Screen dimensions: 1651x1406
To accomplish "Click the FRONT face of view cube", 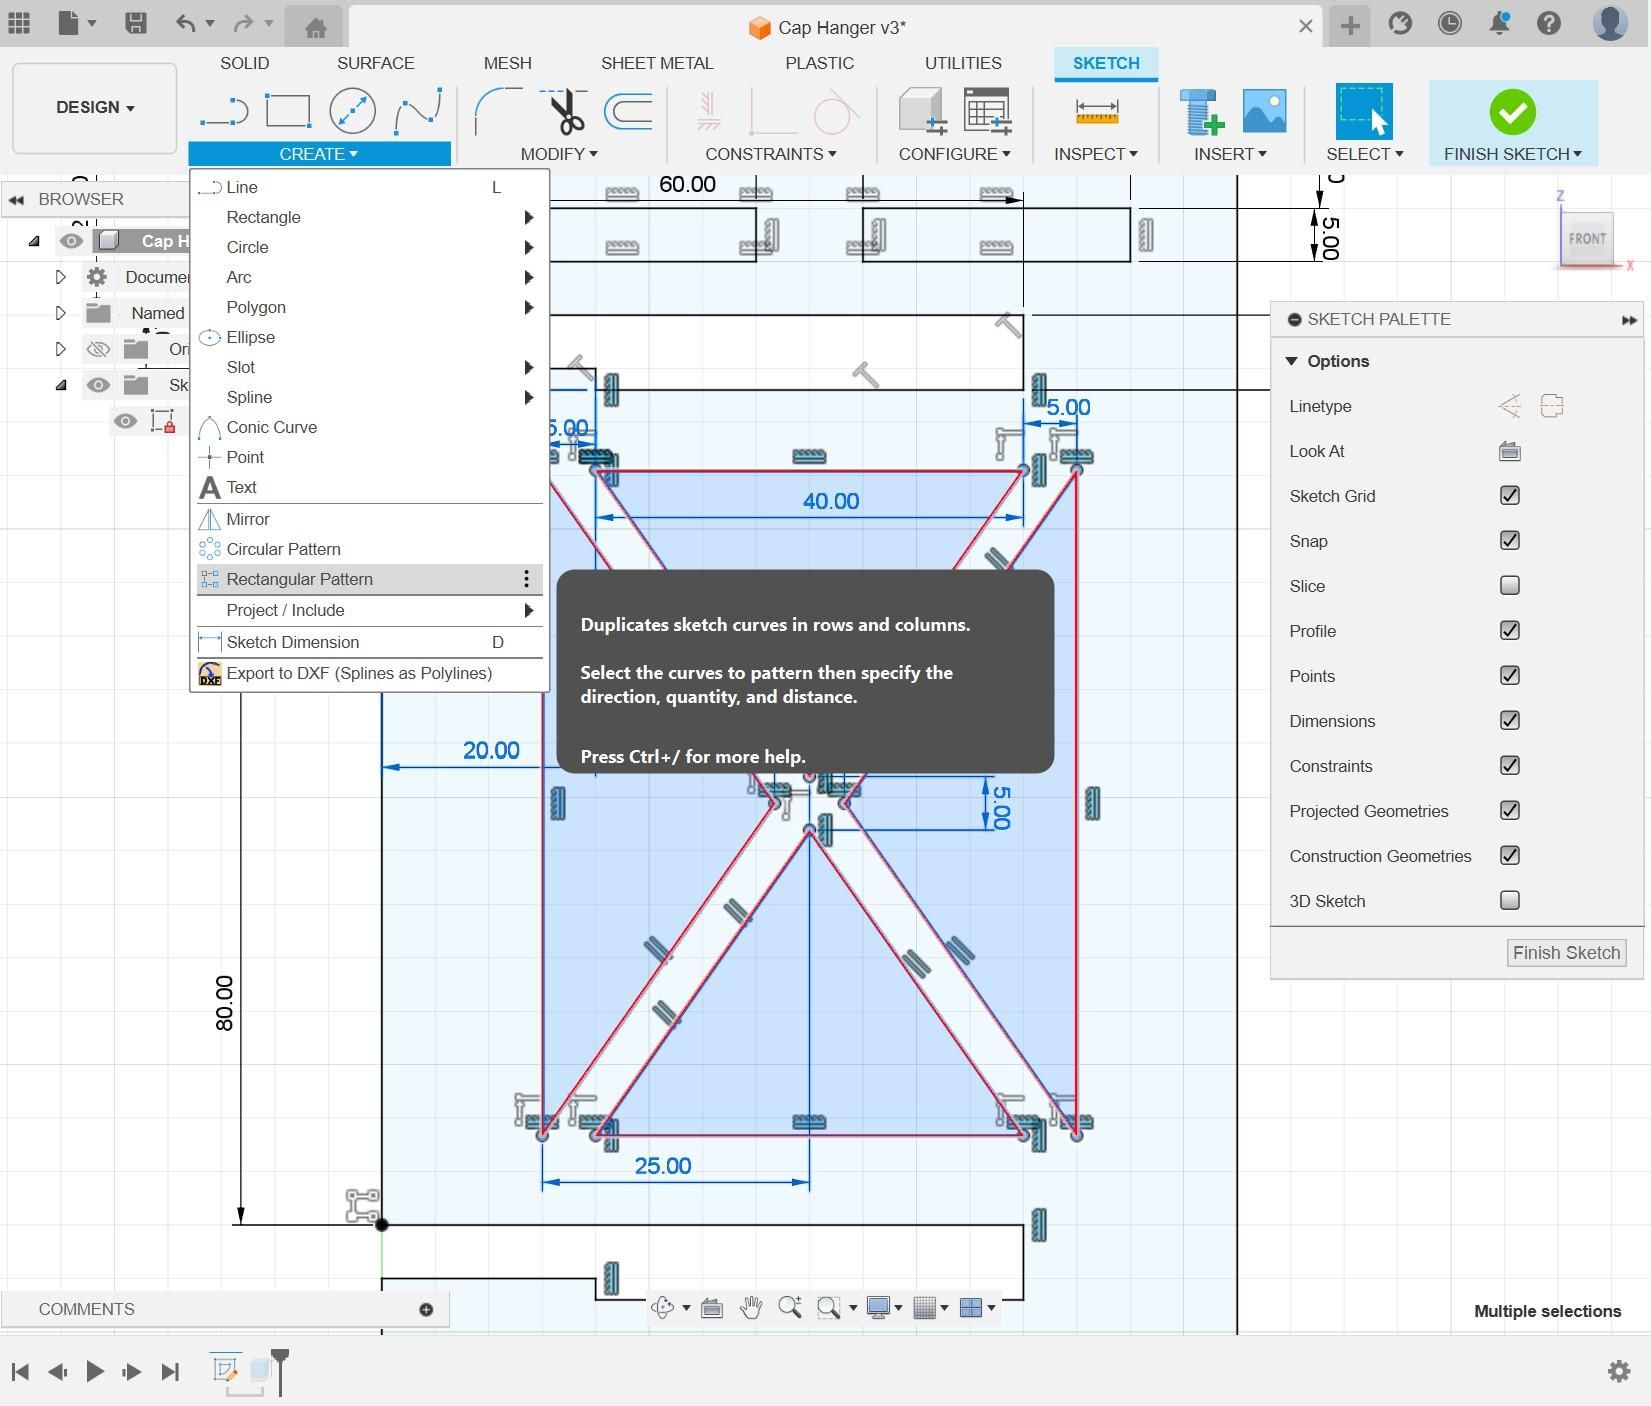I will 1586,239.
